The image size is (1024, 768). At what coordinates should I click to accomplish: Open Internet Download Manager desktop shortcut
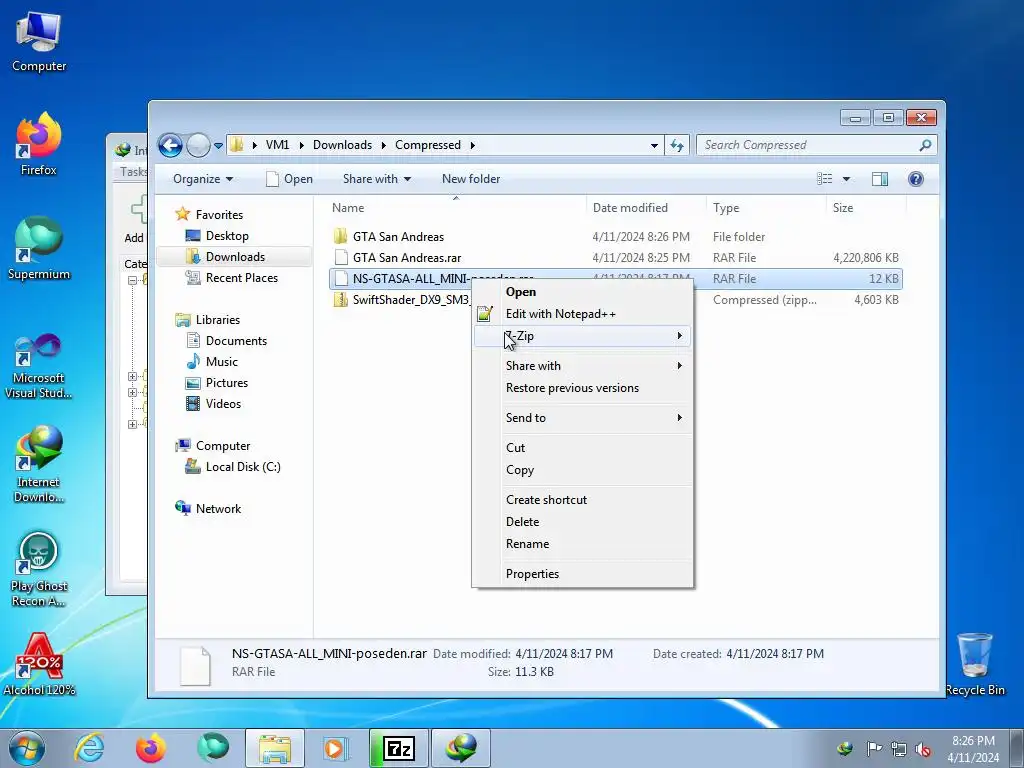(x=39, y=464)
